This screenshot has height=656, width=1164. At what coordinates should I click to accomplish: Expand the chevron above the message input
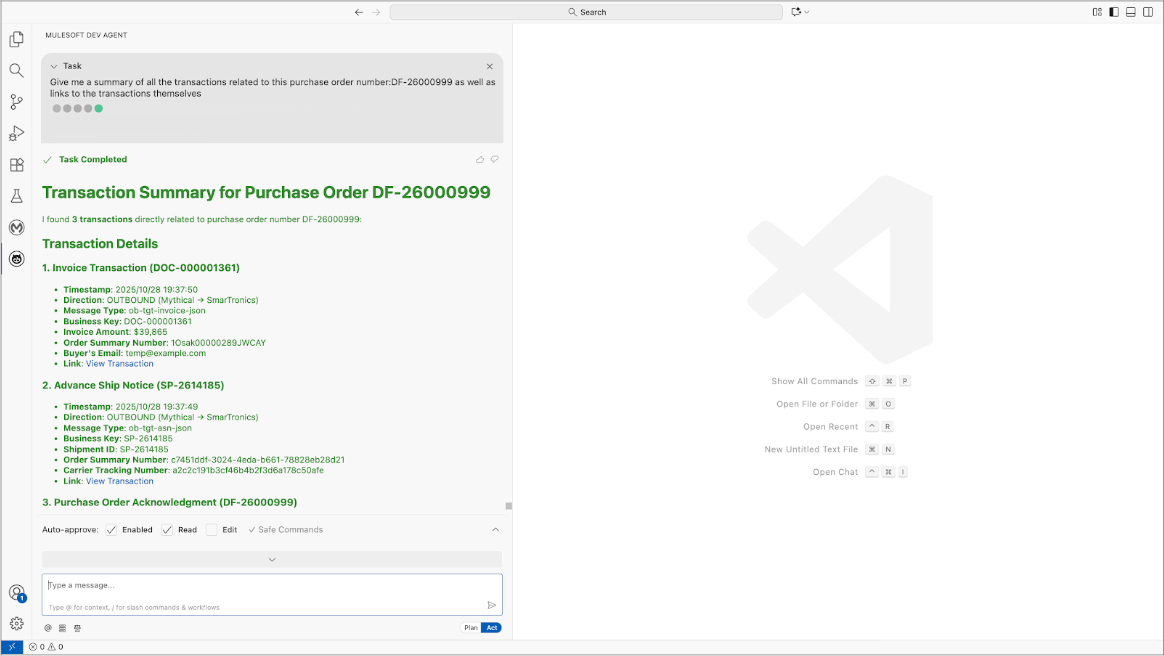point(270,560)
